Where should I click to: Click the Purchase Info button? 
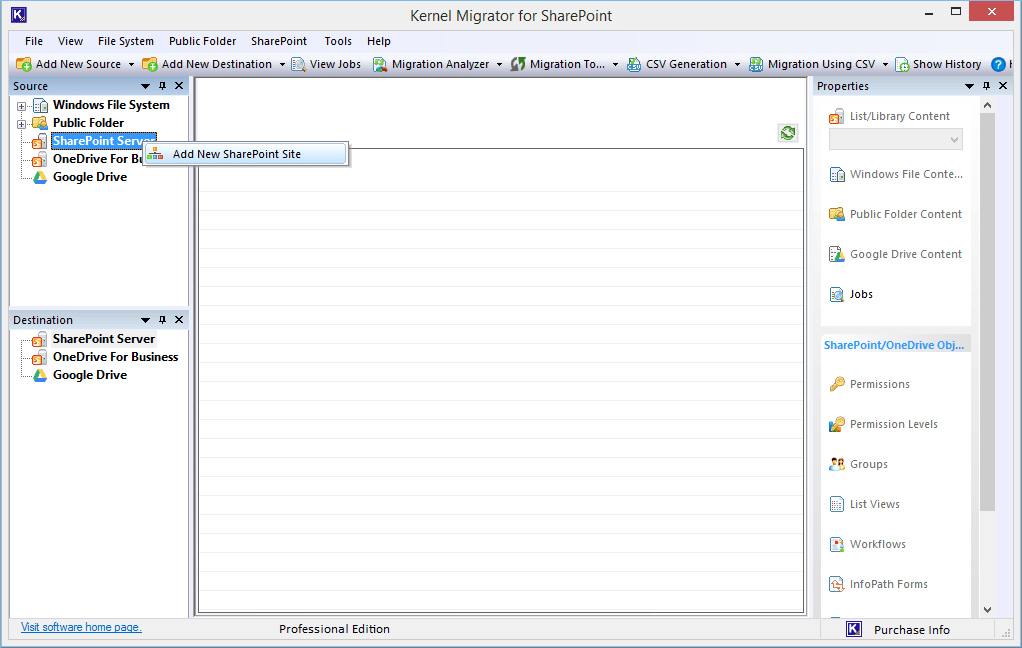pos(912,630)
